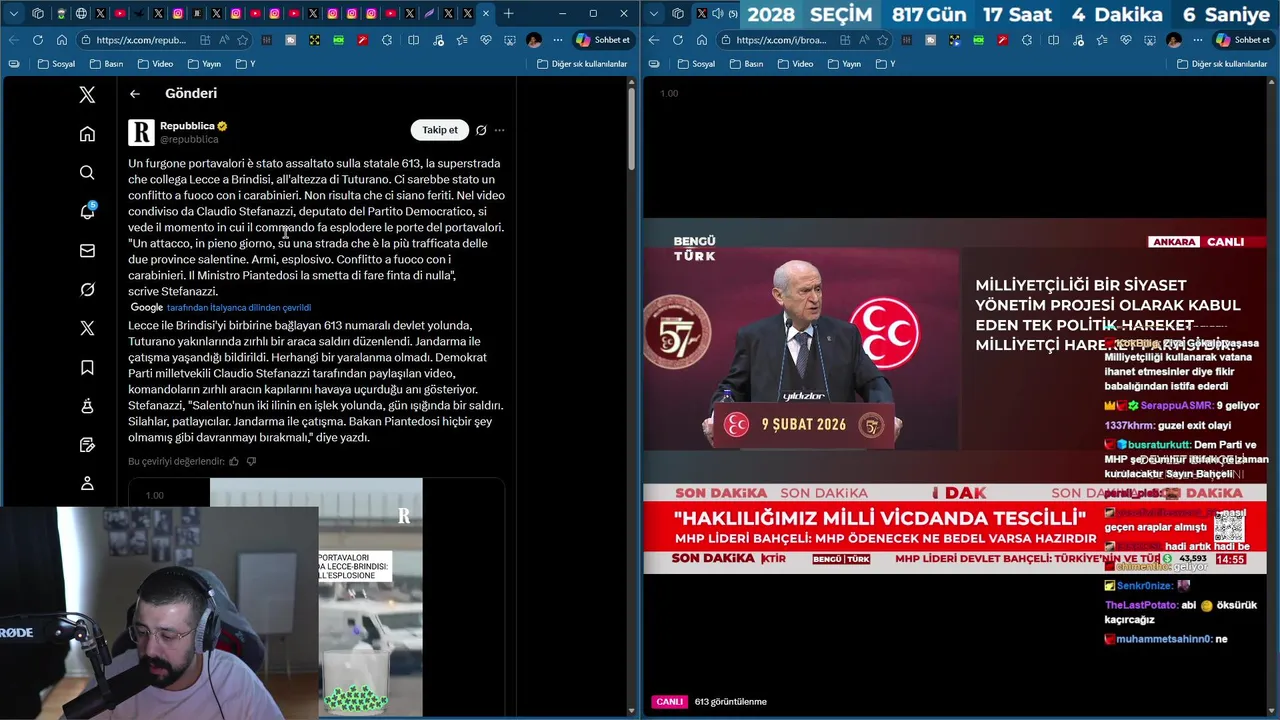Click chat username muhammetsahinn0
The height and width of the screenshot is (720, 1280).
tap(1164, 639)
